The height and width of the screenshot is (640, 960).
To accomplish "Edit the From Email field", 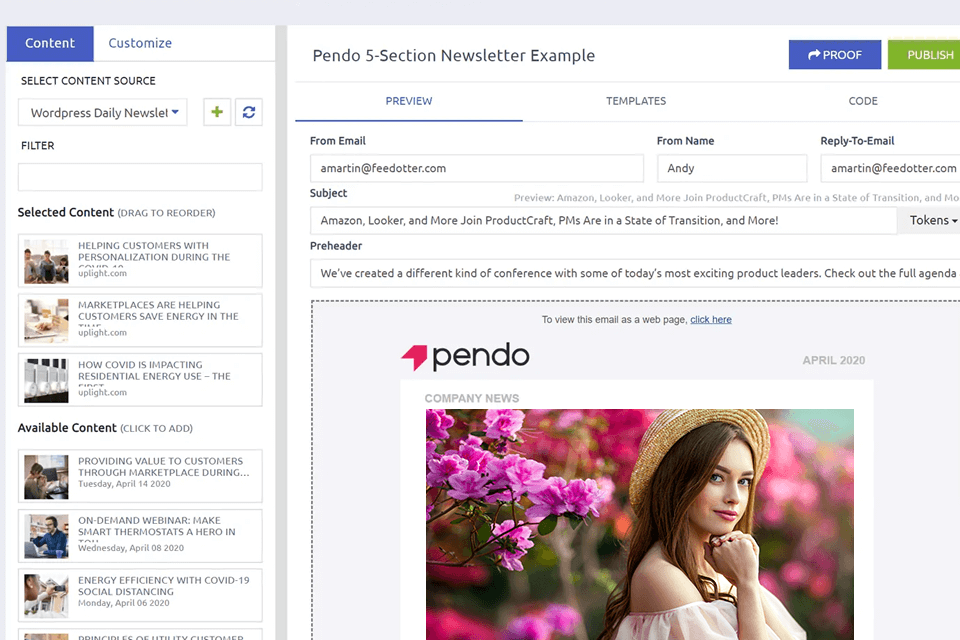I will point(477,168).
